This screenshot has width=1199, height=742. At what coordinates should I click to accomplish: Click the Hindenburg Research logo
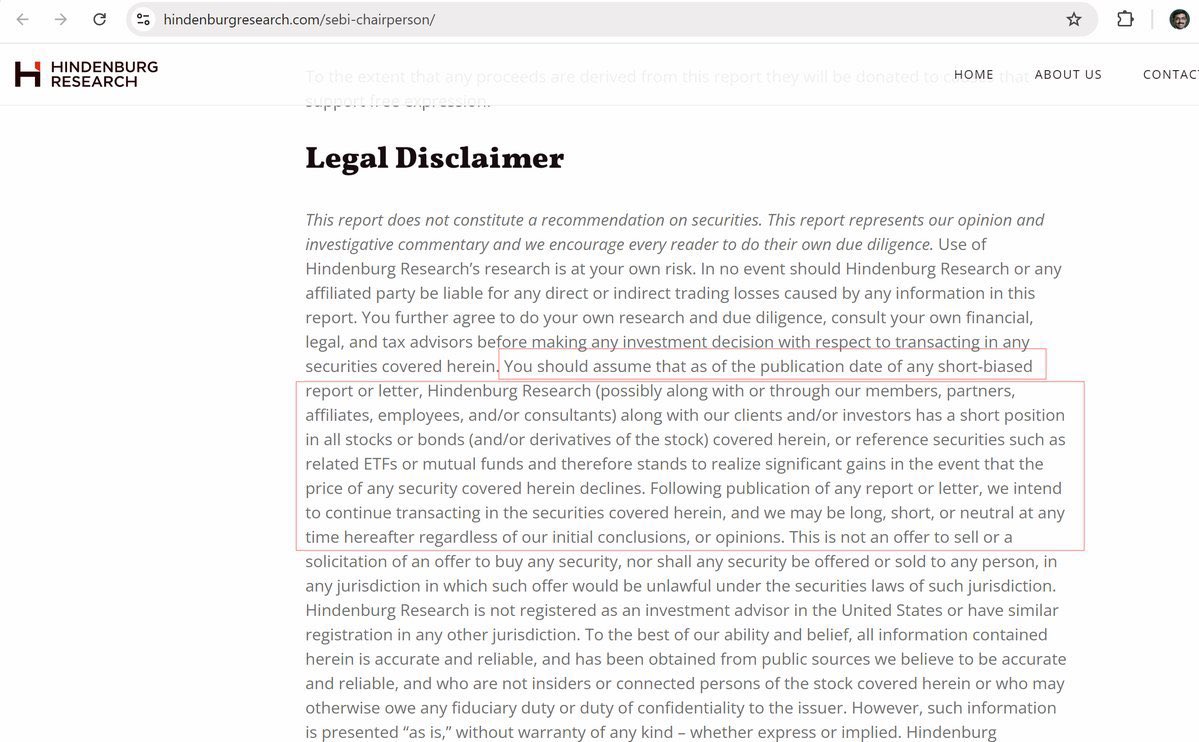86,74
